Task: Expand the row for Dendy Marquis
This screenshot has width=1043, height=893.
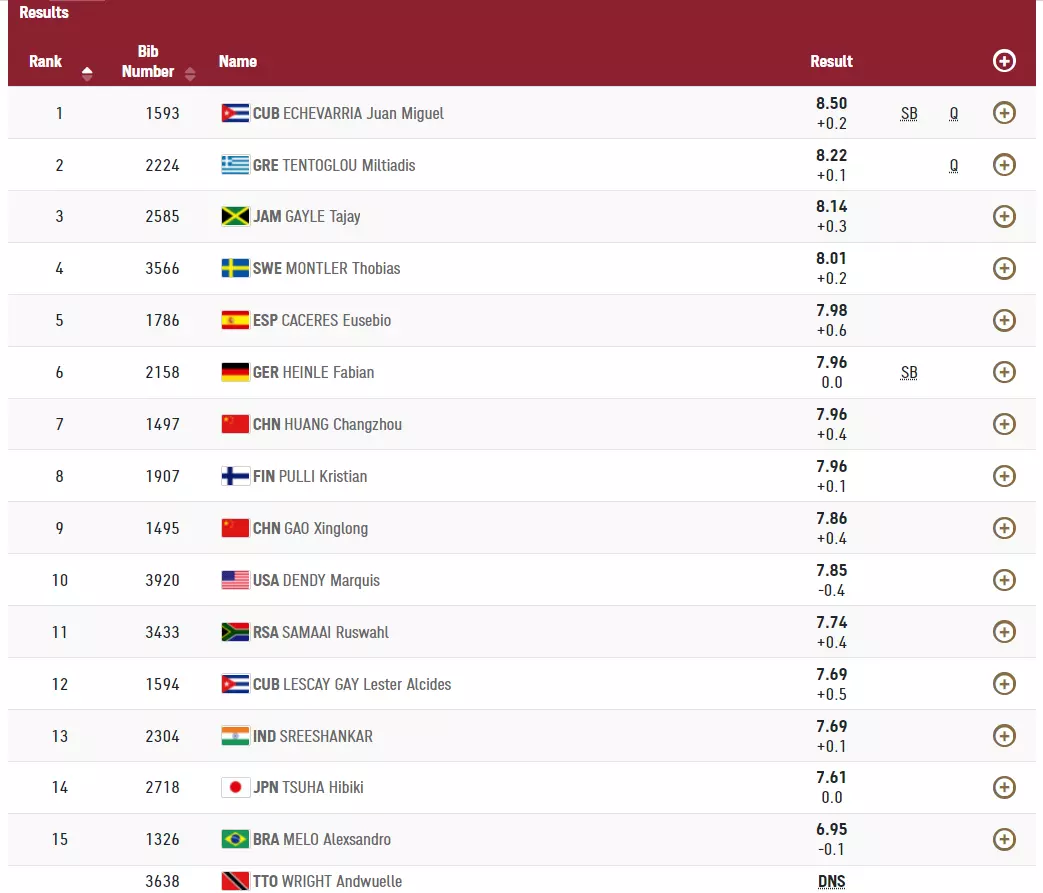Action: coord(1004,580)
